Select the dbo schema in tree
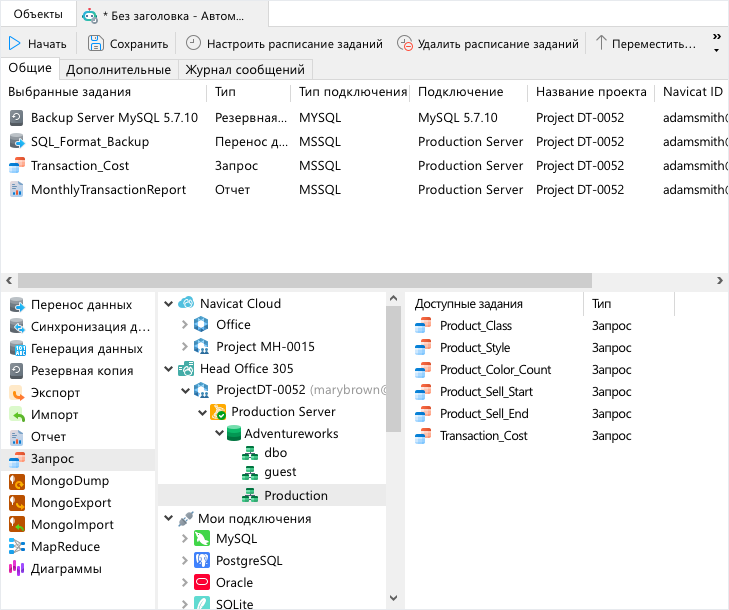 [275, 453]
